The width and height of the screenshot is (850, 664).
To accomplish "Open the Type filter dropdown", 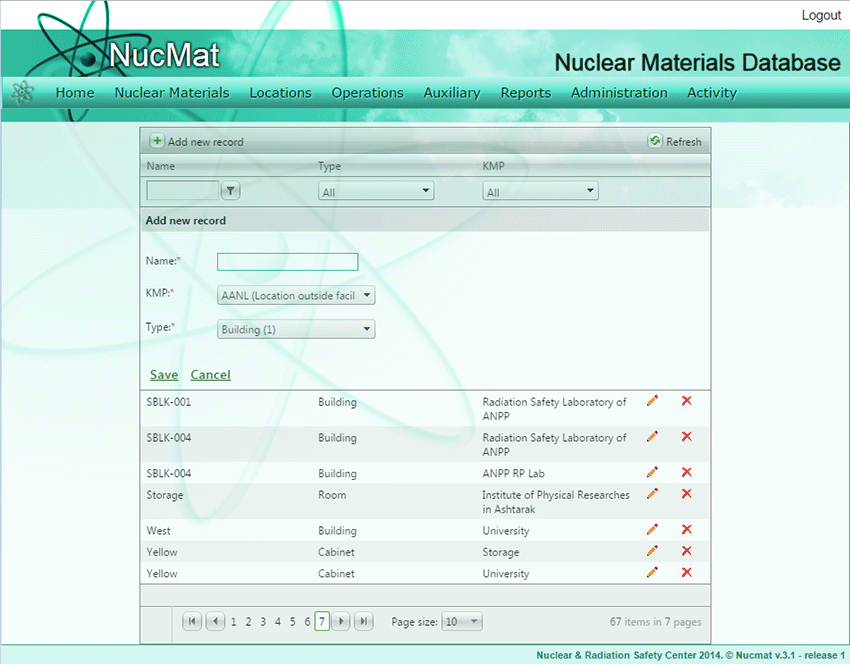I will 376,191.
